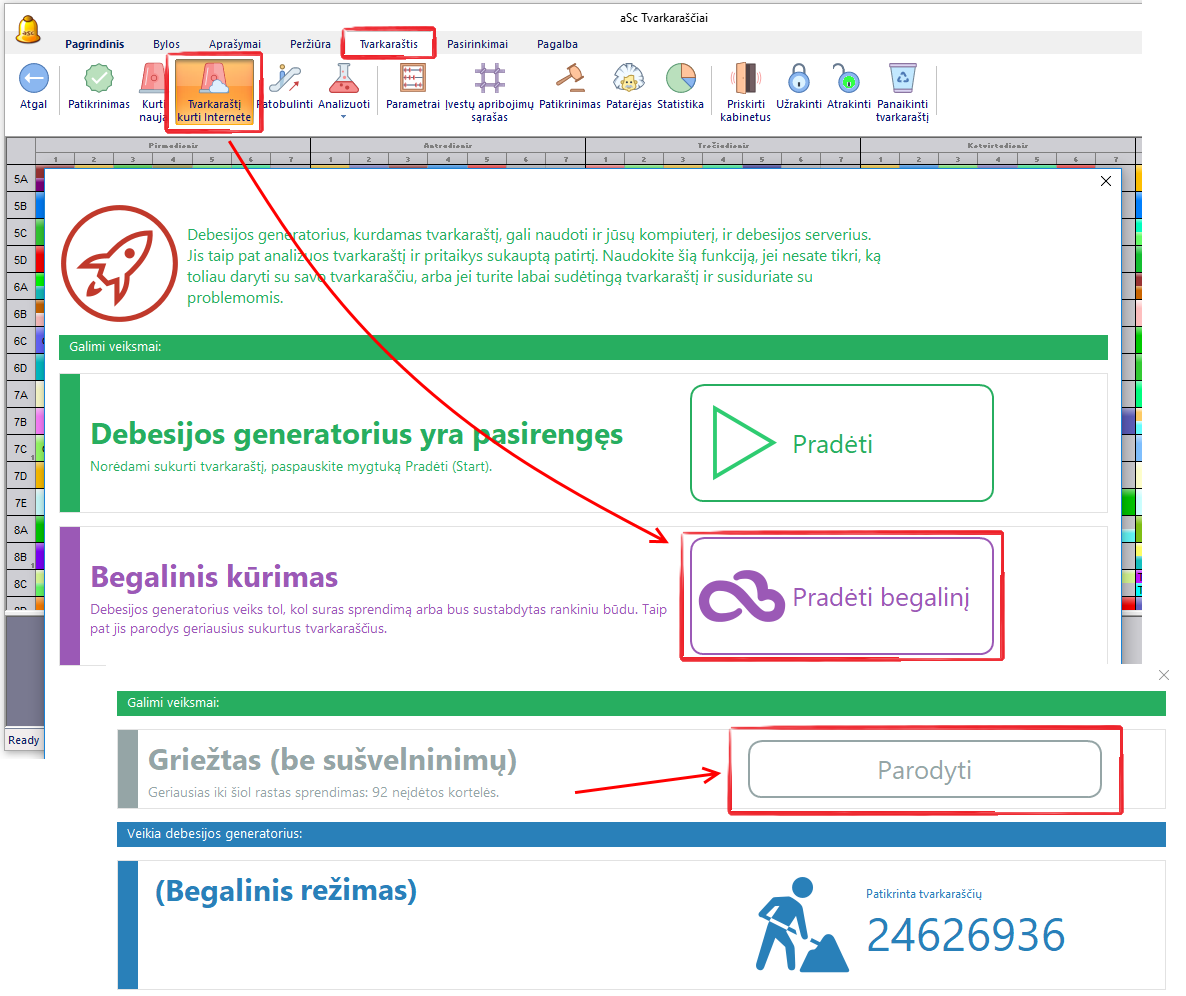Screen dimensions: 1186x996
Task: Click the Patobulinti escalator icon
Action: pos(285,79)
